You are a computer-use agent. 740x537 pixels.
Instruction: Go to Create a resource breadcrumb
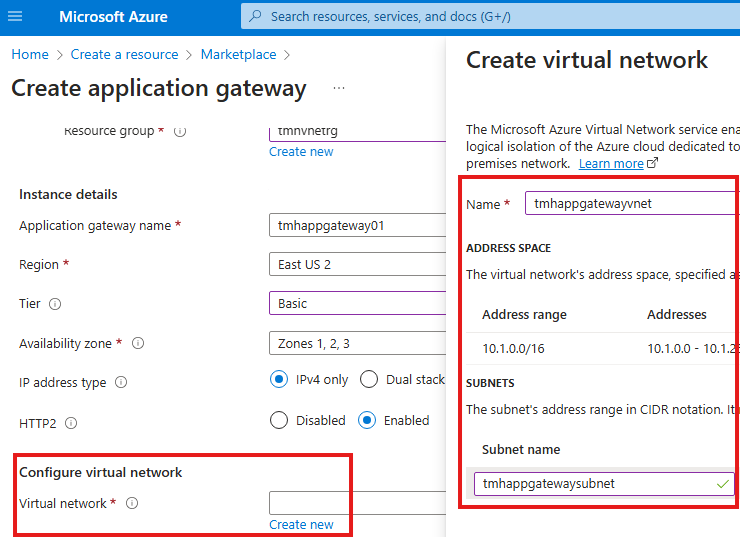tap(124, 54)
